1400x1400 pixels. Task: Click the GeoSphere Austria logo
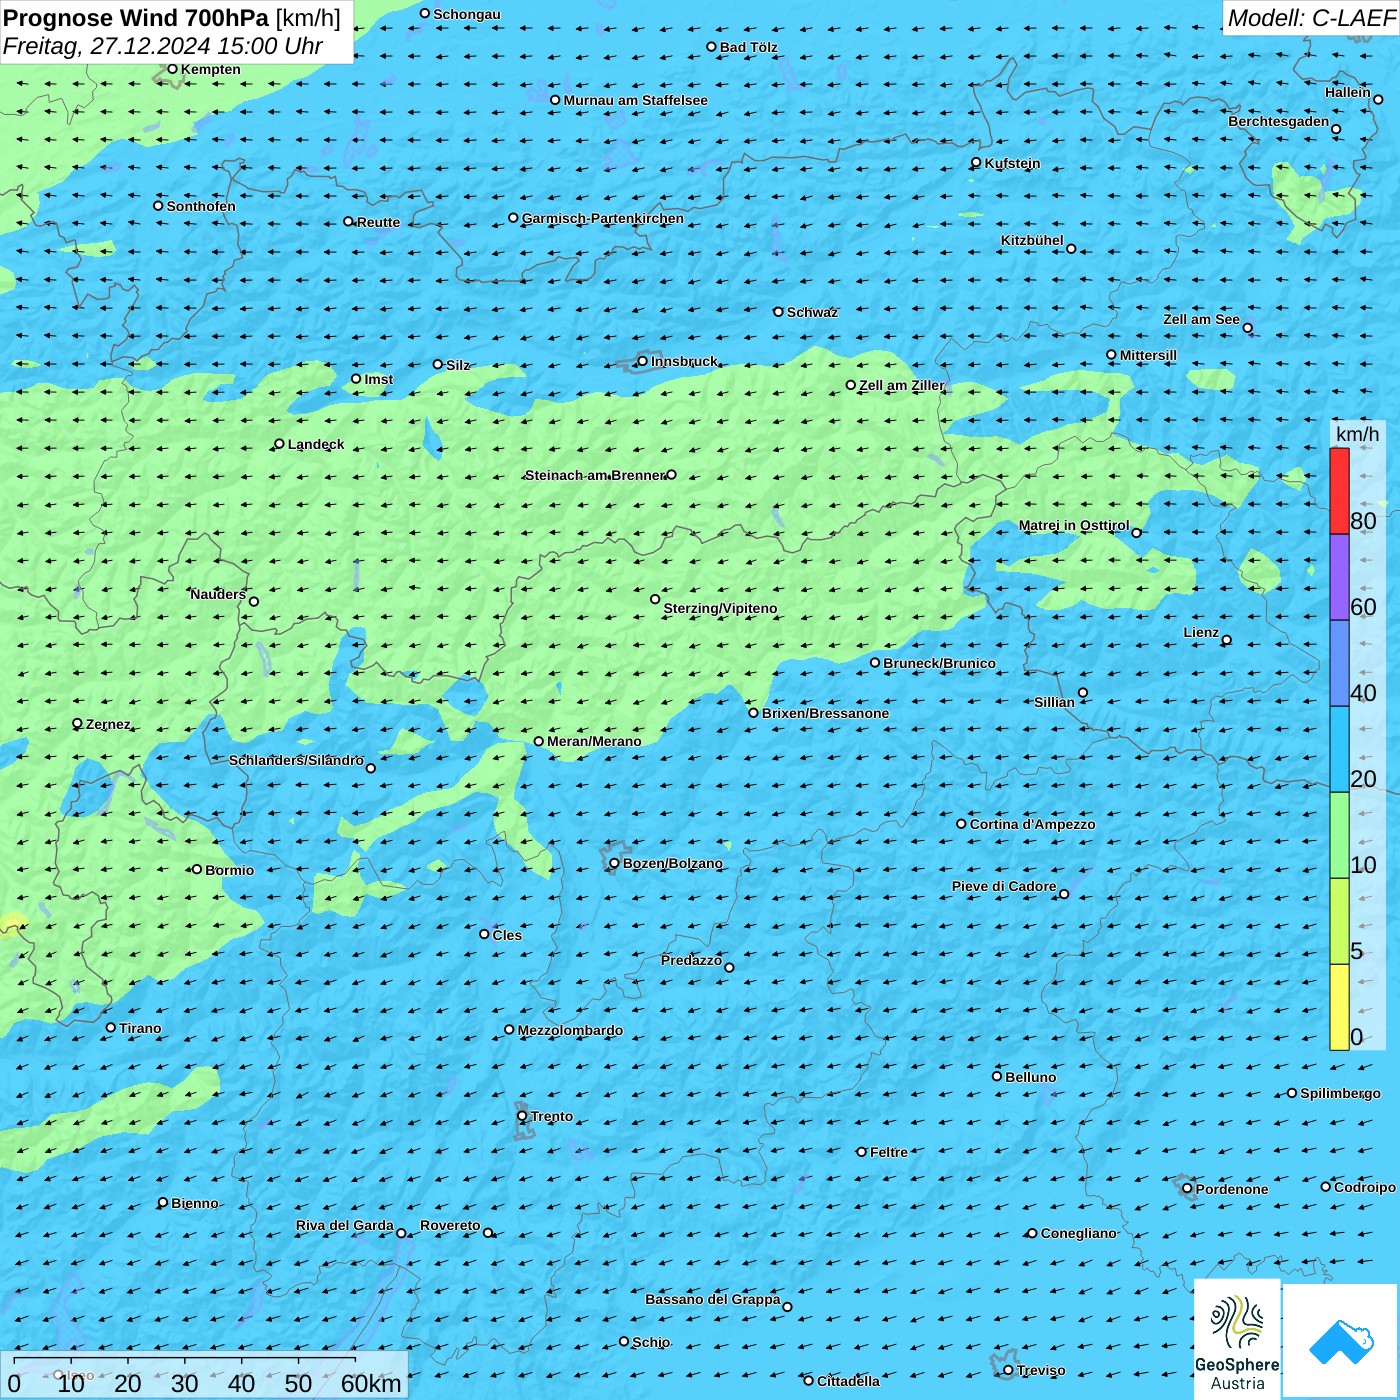(1237, 1338)
